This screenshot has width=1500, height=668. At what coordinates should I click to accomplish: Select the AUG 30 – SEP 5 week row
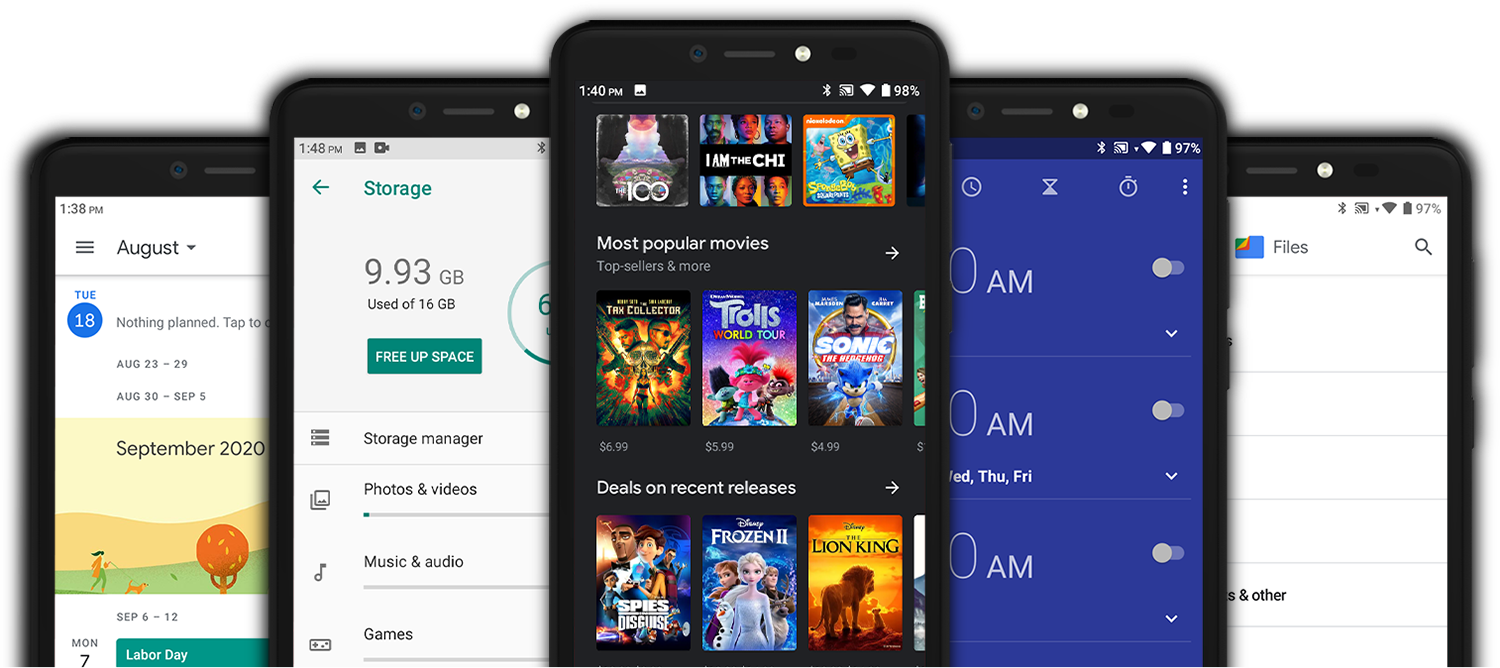click(161, 396)
